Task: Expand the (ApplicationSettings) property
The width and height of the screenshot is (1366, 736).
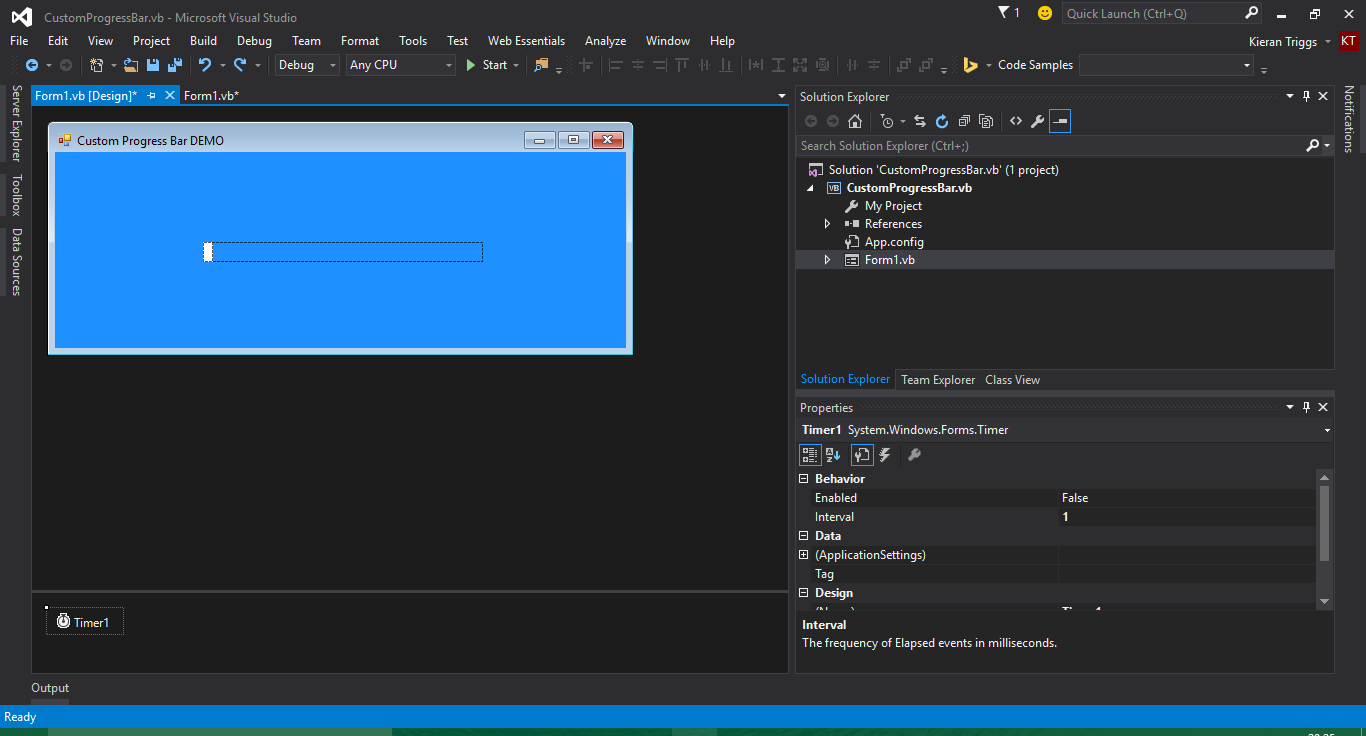Action: [804, 555]
